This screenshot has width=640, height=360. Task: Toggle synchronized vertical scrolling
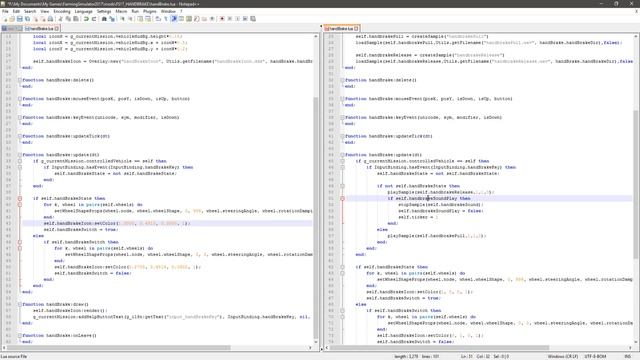(140, 19)
